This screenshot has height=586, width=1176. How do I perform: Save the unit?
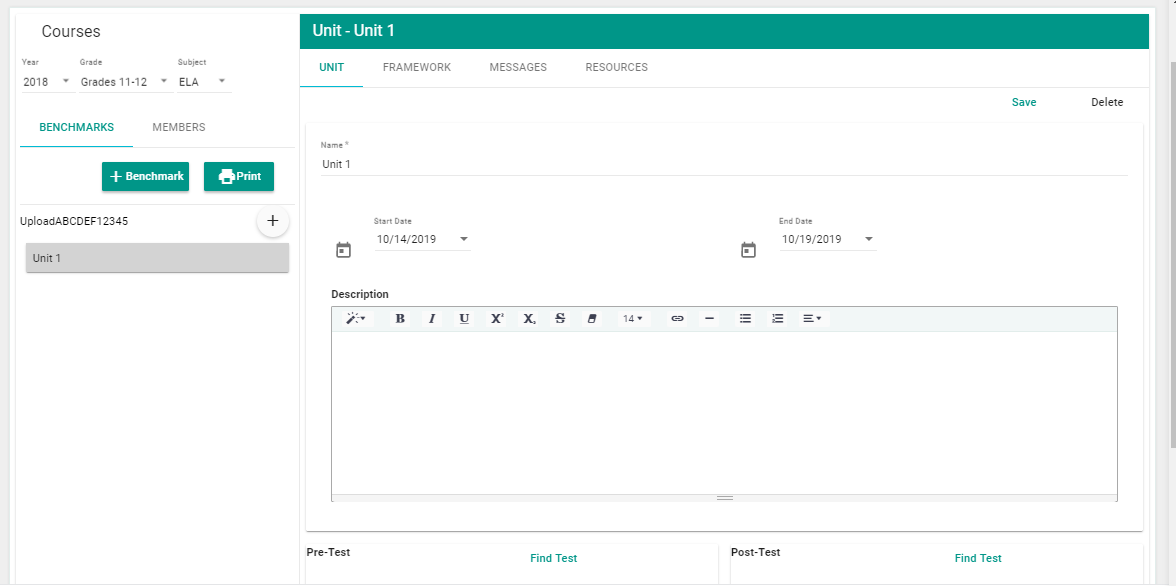pos(1024,103)
